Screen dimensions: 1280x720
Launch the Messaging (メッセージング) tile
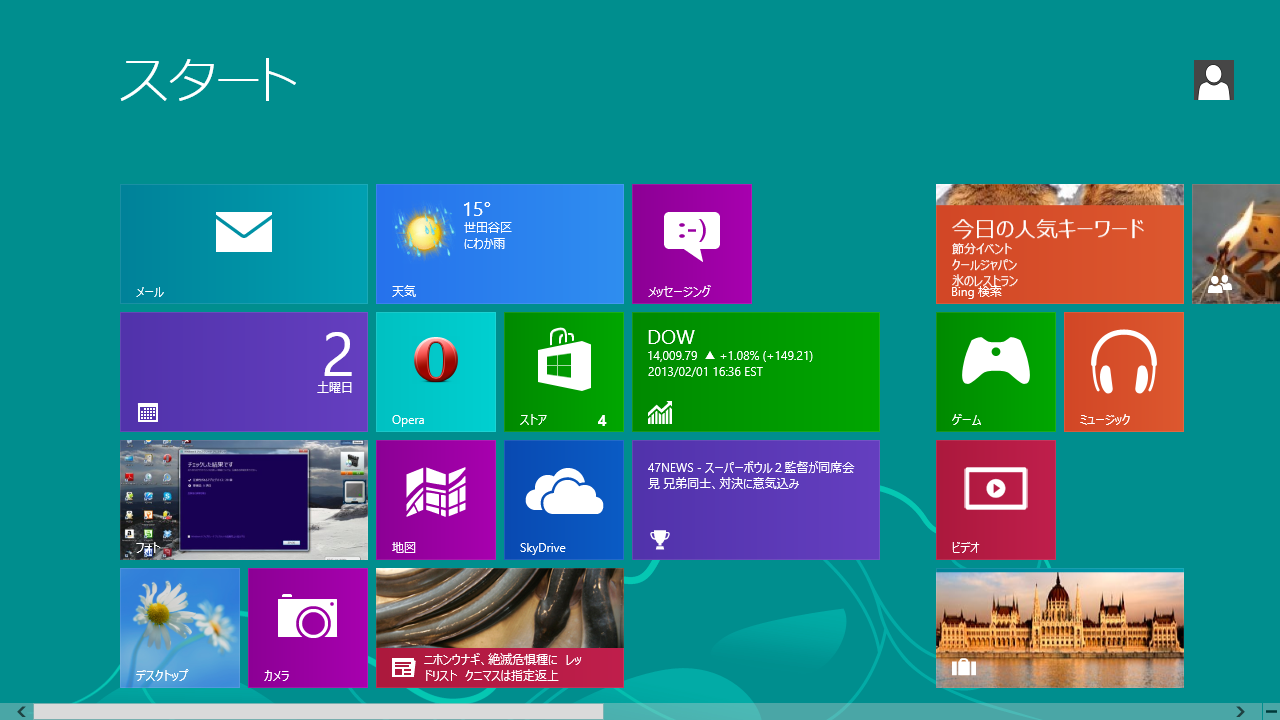(x=692, y=244)
